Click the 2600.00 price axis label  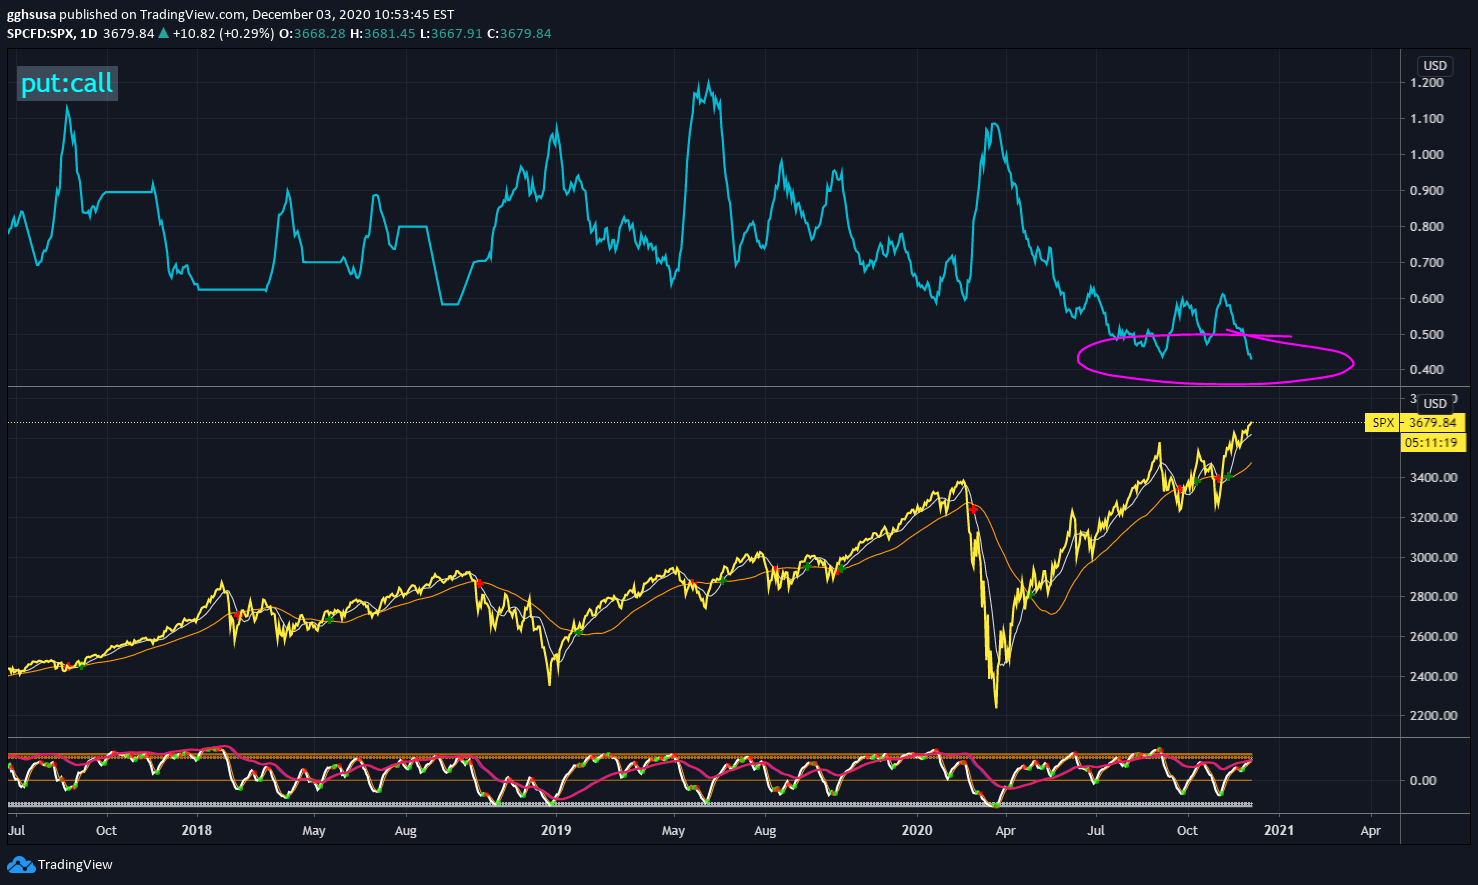1433,637
